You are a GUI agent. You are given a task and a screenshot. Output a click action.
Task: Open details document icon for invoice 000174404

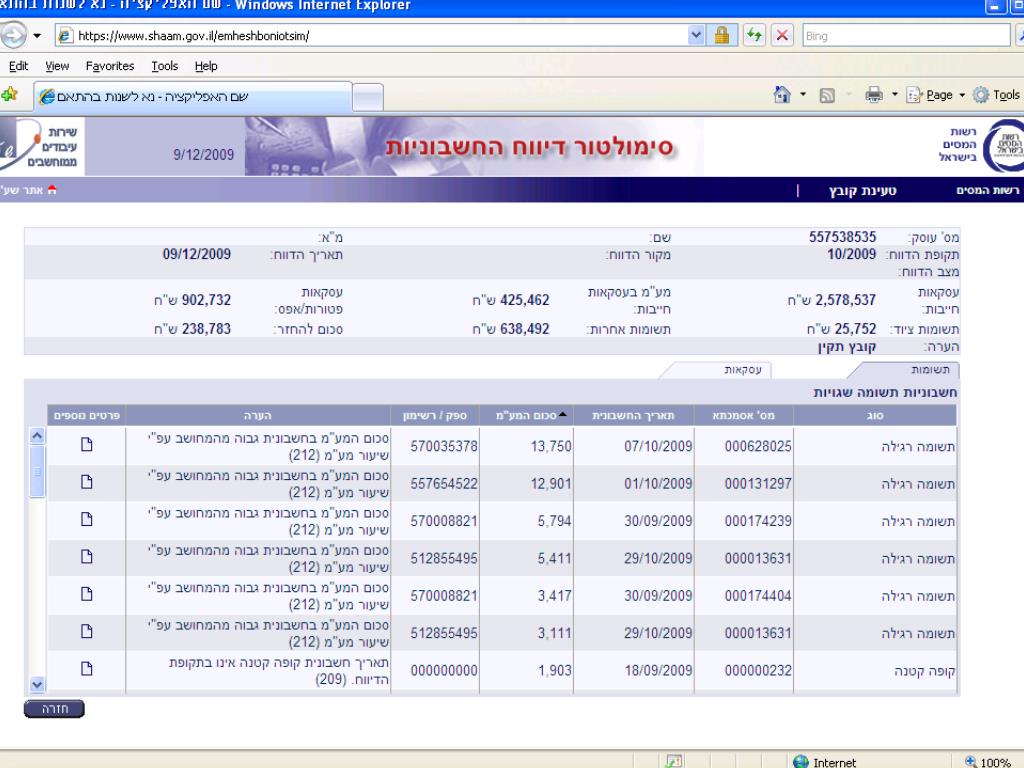pos(86,594)
